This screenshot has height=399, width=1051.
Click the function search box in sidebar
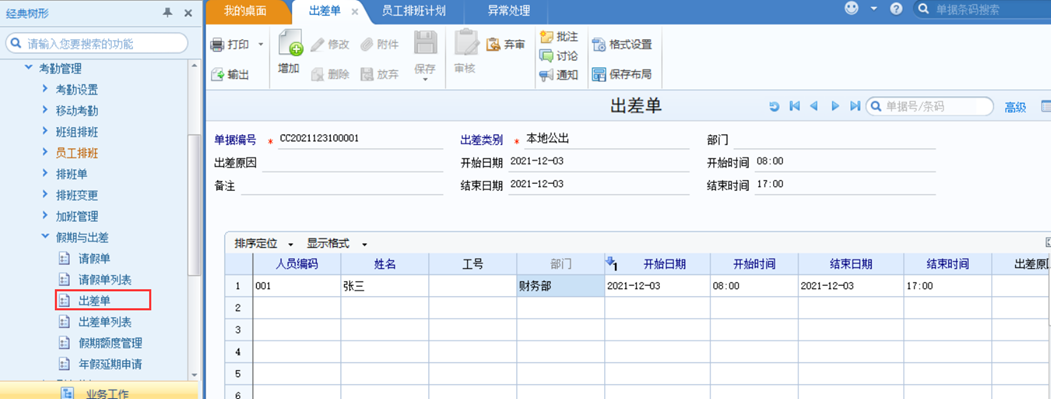point(97,44)
